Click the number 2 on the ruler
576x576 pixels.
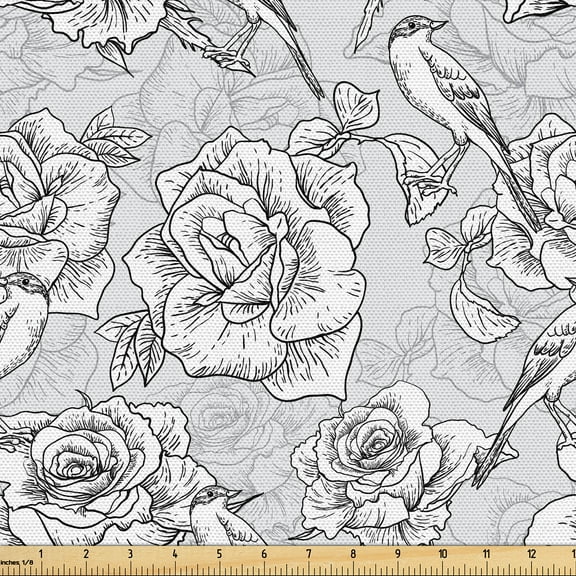[86, 554]
